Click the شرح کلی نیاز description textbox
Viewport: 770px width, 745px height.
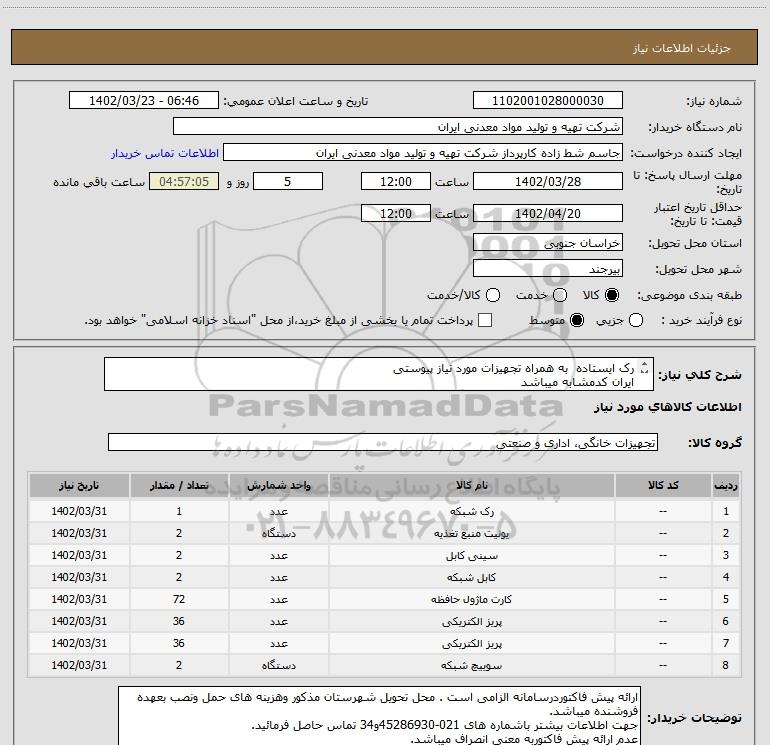[379, 375]
